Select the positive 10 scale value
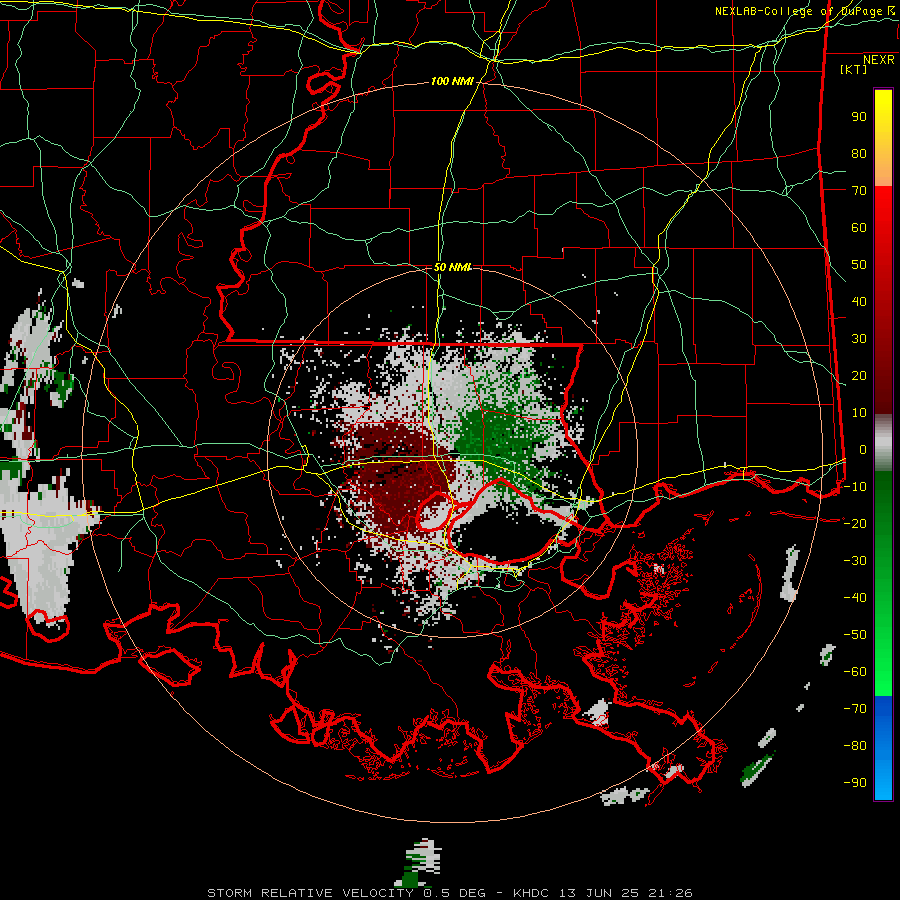Screen dimensions: 900x900 tap(859, 413)
